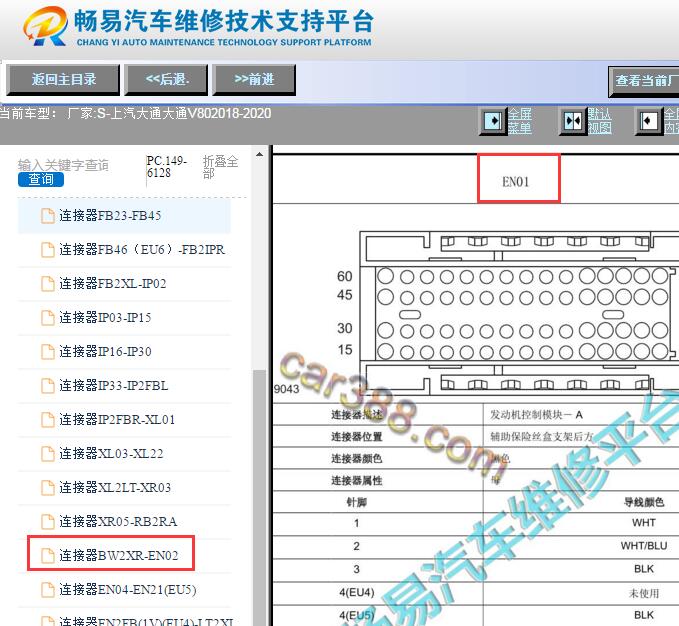The width and height of the screenshot is (679, 626).
Task: Click the blue 查询 search button
Action: pos(41,179)
